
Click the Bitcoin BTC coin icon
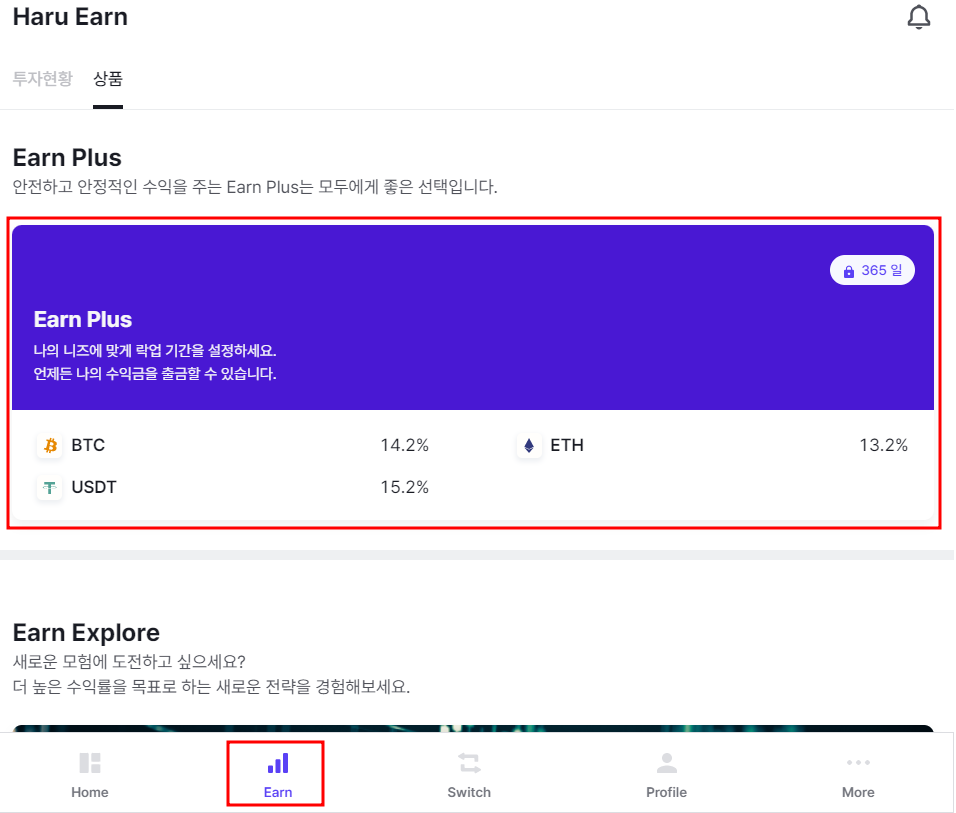tap(50, 446)
